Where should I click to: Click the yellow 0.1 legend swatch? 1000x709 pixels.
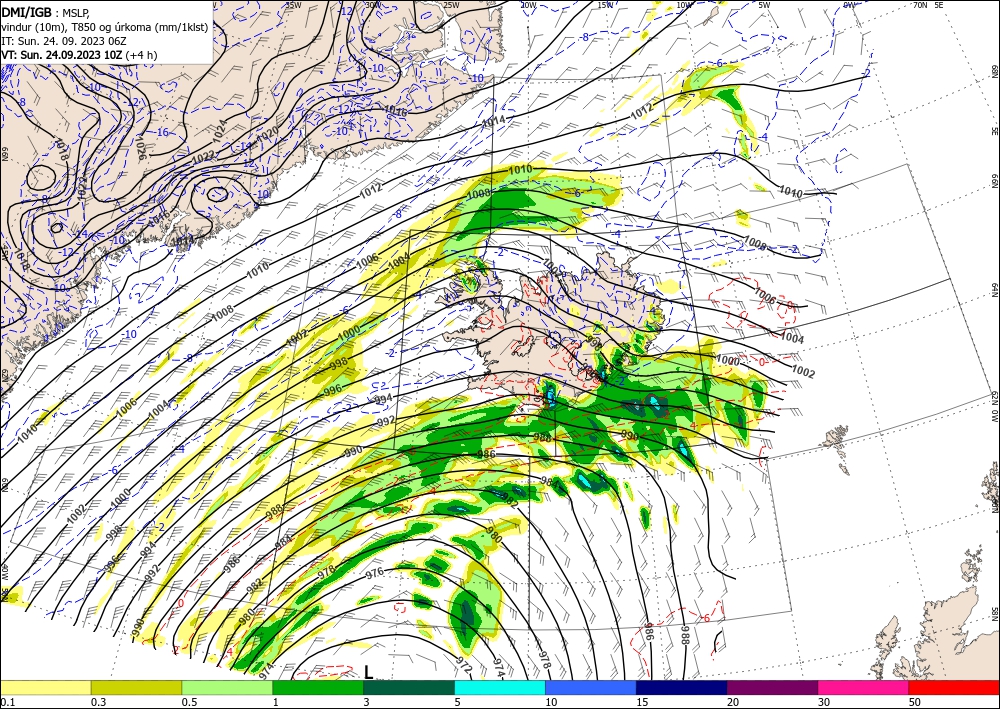coord(45,687)
